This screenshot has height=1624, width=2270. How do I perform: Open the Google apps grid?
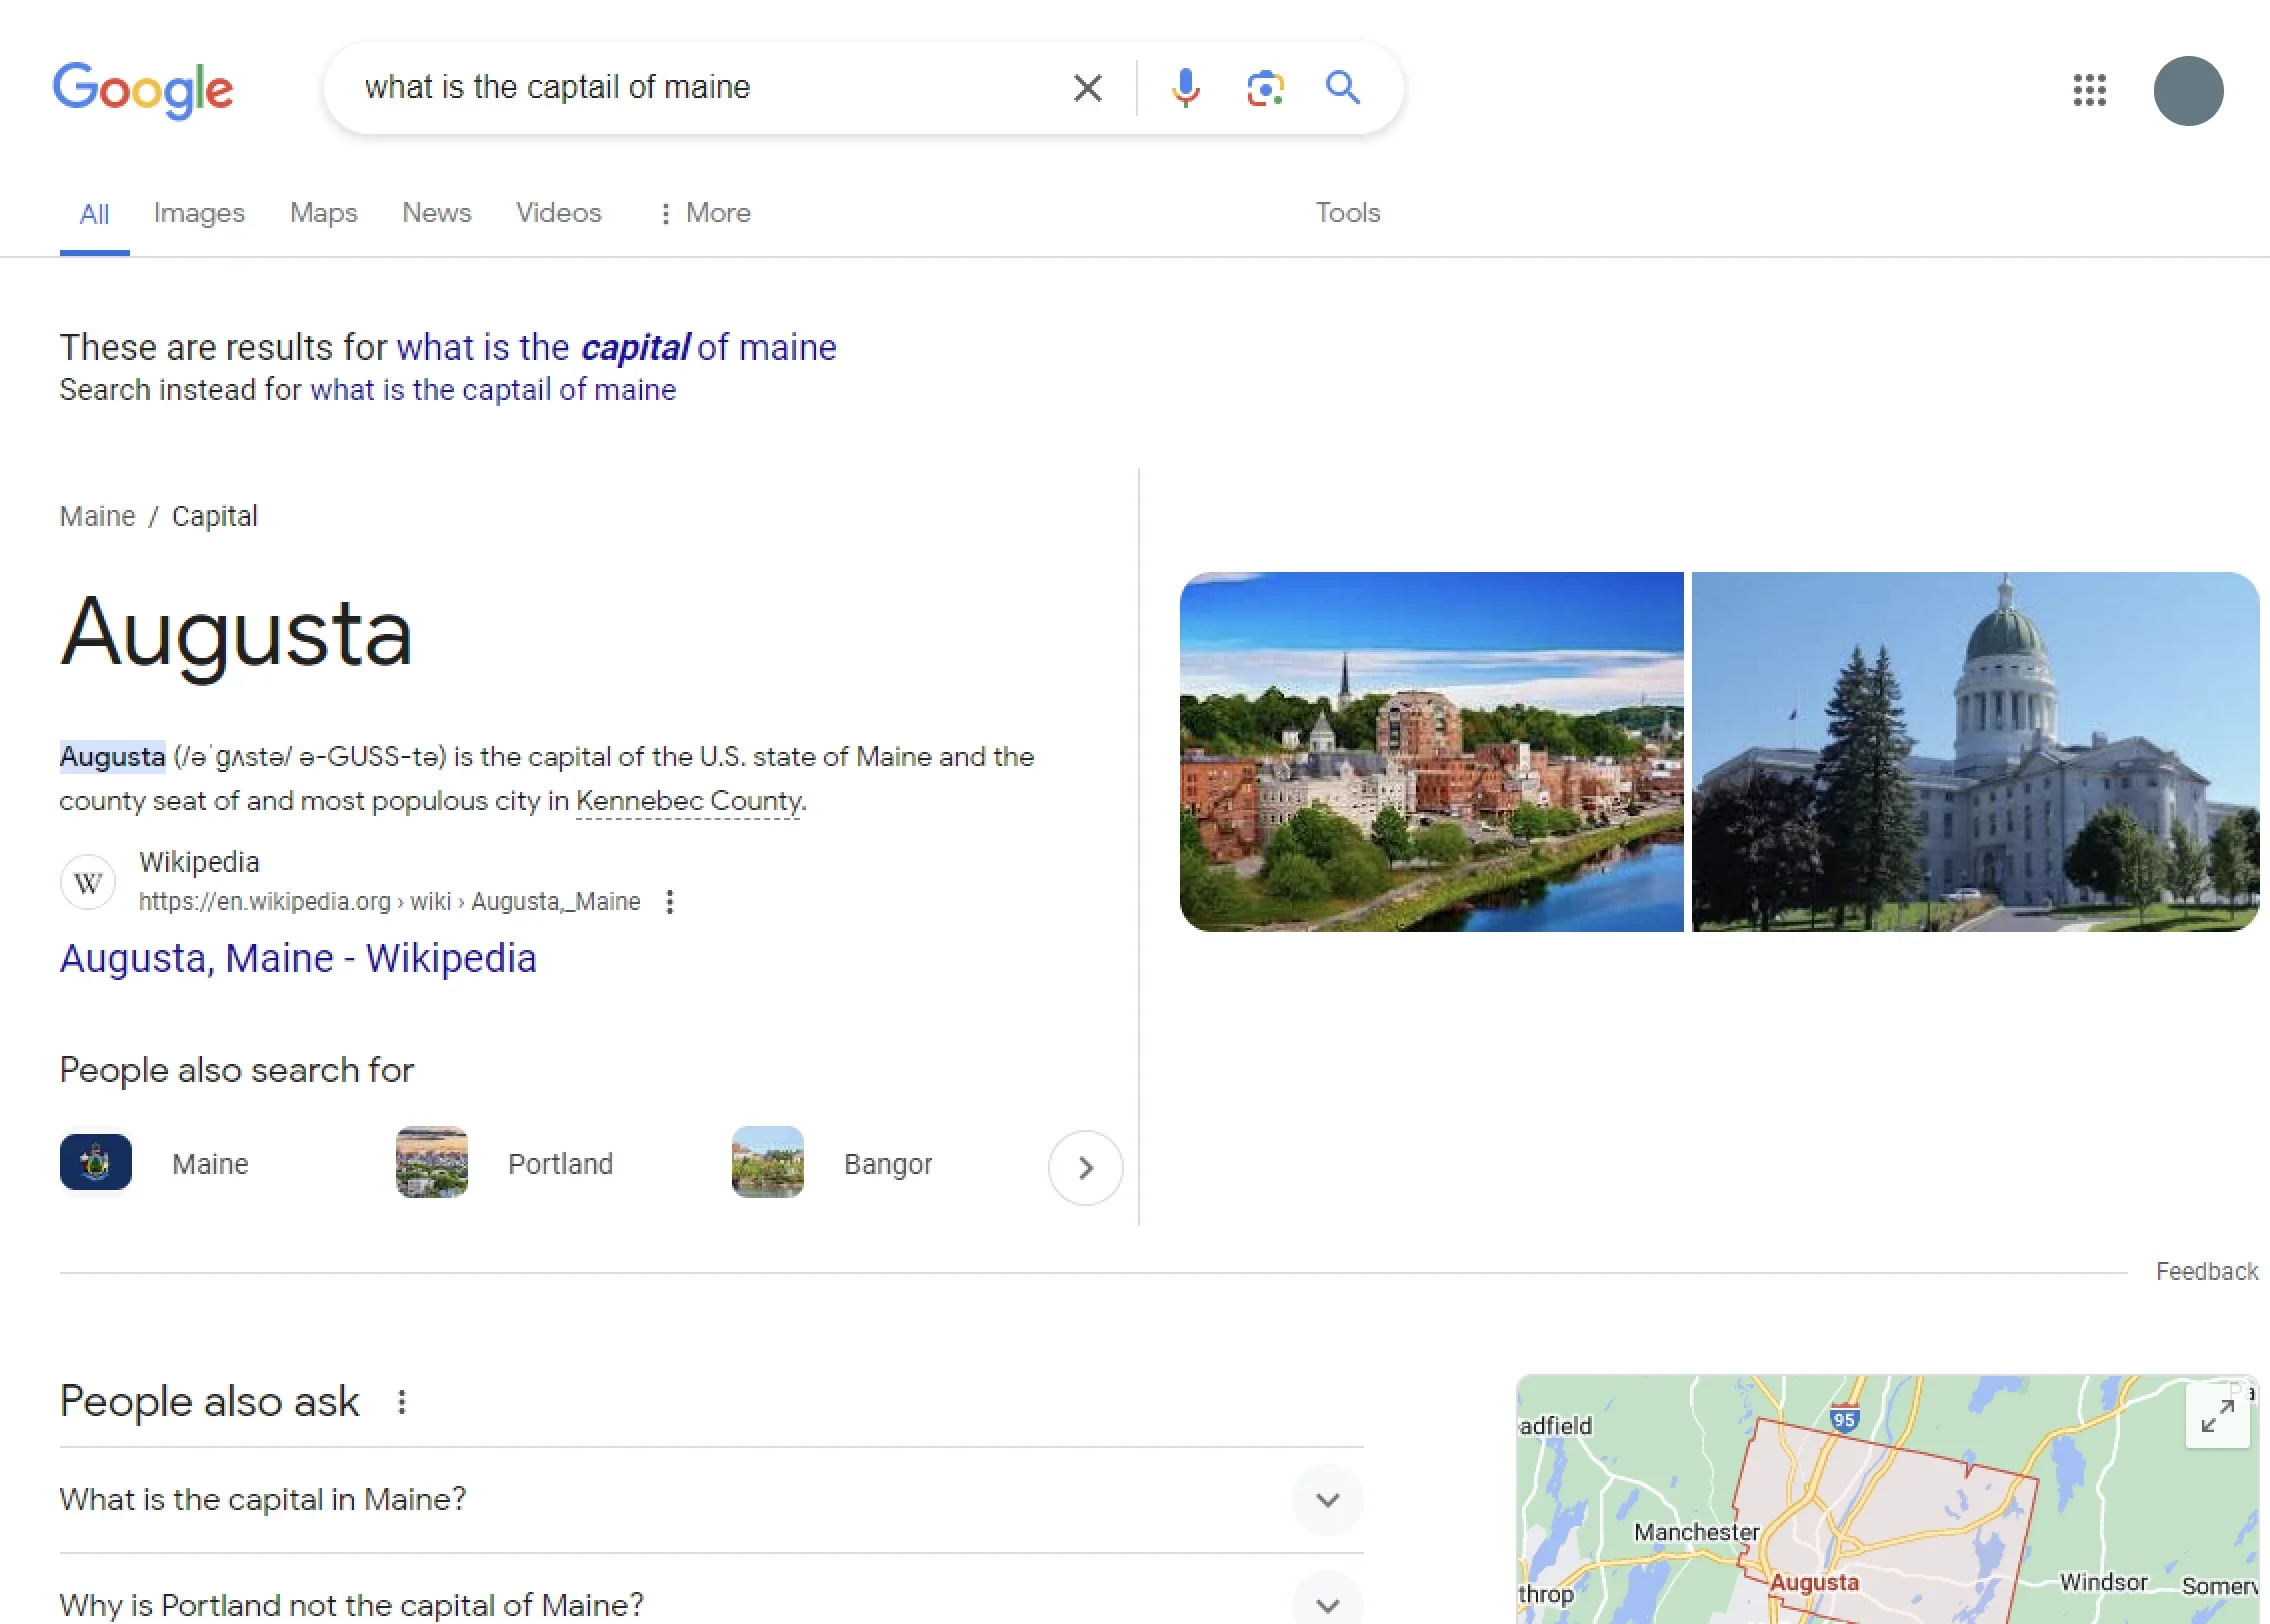(2089, 90)
